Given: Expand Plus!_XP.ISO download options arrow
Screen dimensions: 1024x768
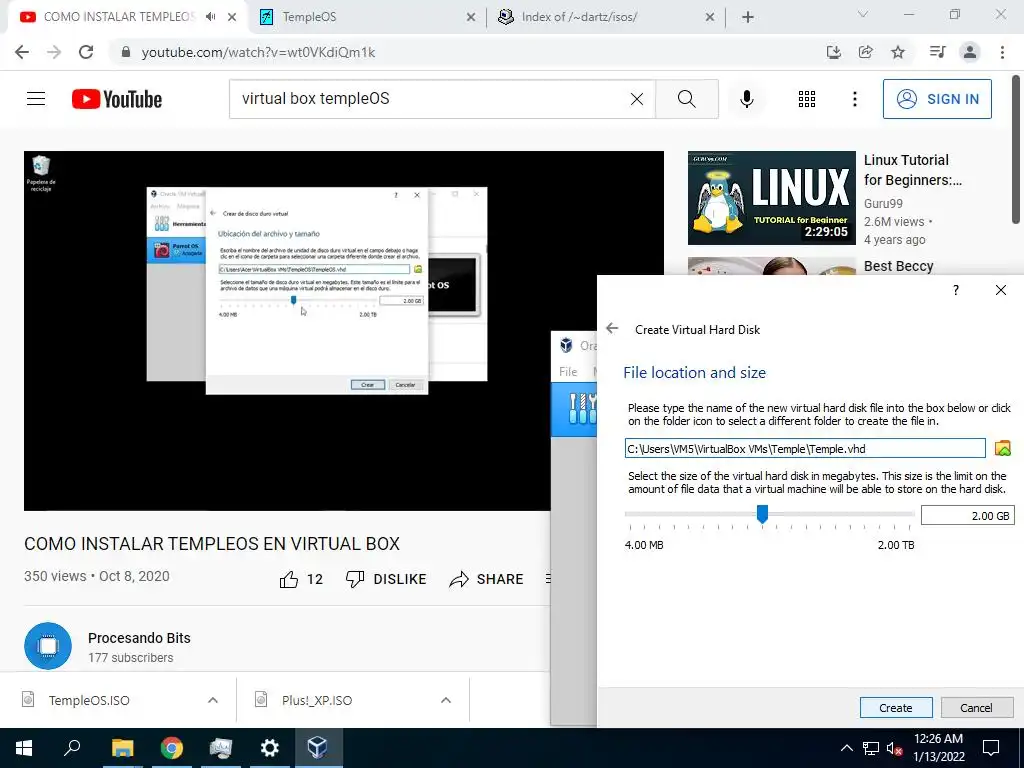Looking at the screenshot, I should click(445, 700).
